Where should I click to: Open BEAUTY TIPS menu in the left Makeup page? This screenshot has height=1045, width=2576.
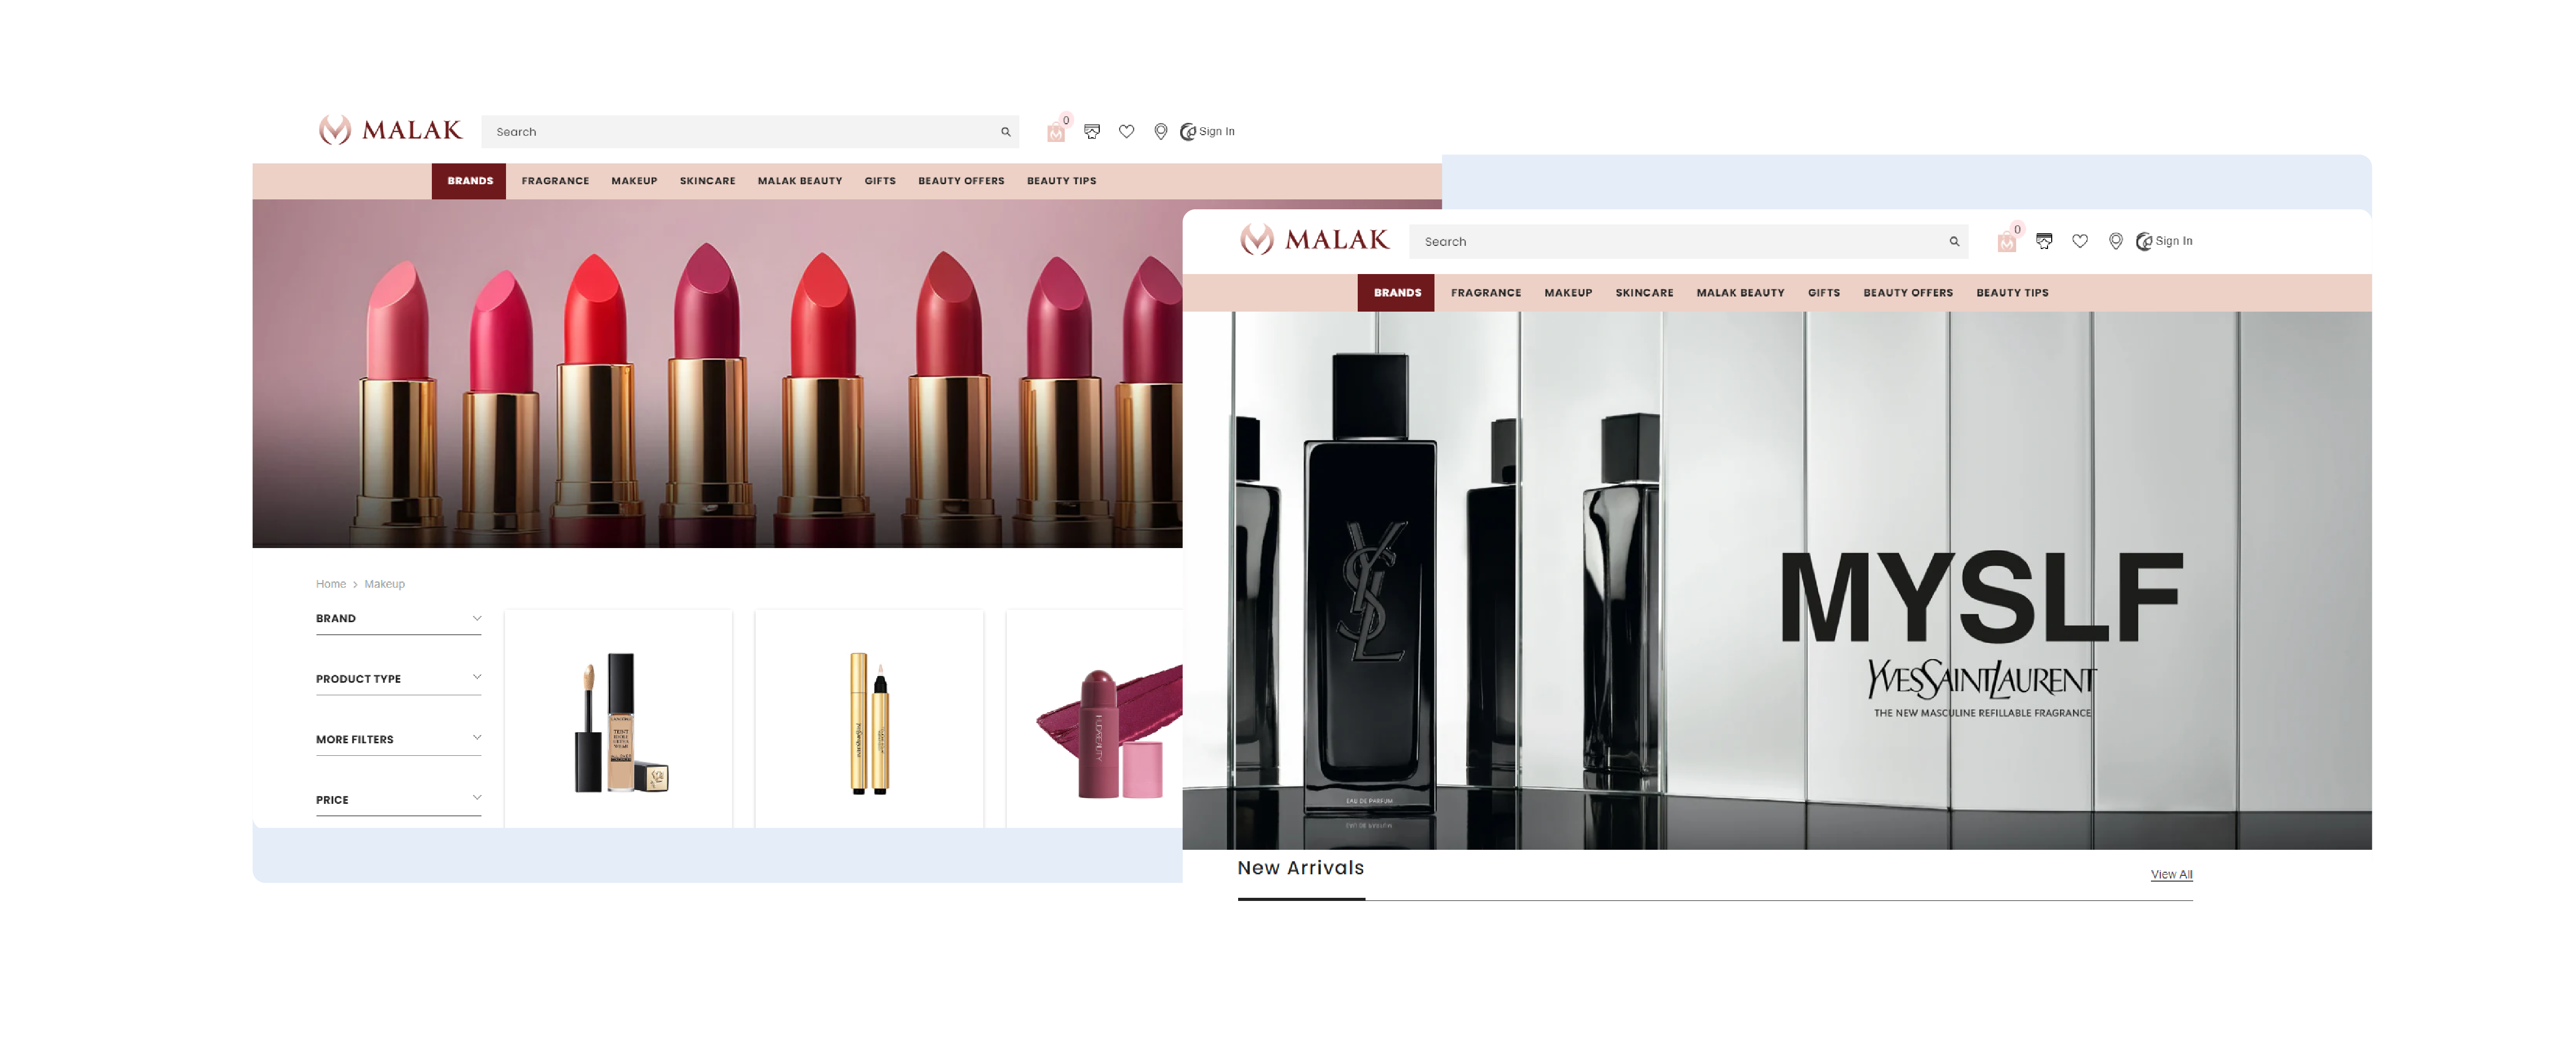click(x=1061, y=181)
